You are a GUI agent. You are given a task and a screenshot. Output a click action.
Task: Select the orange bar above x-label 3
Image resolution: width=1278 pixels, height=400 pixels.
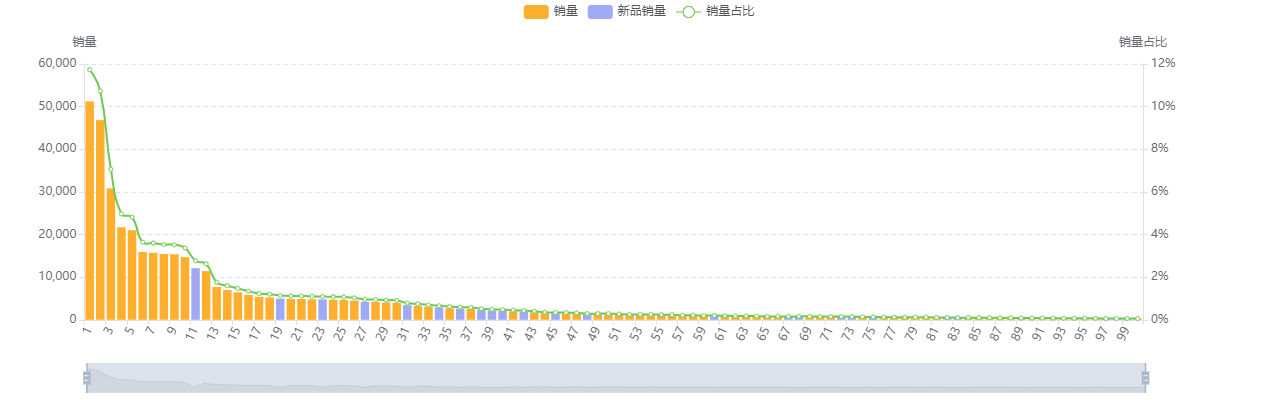[111, 253]
